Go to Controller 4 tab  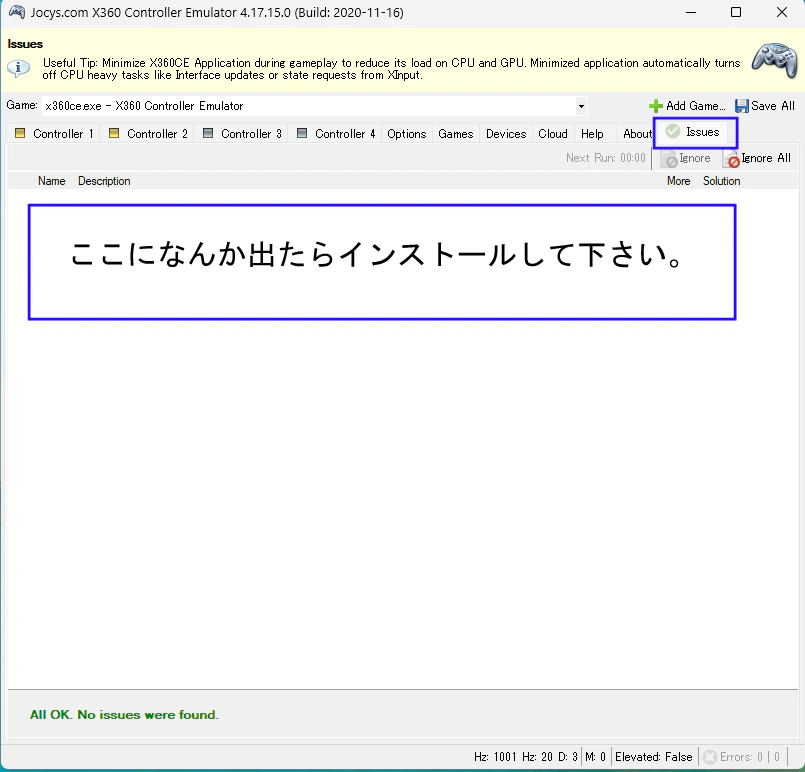(336, 133)
